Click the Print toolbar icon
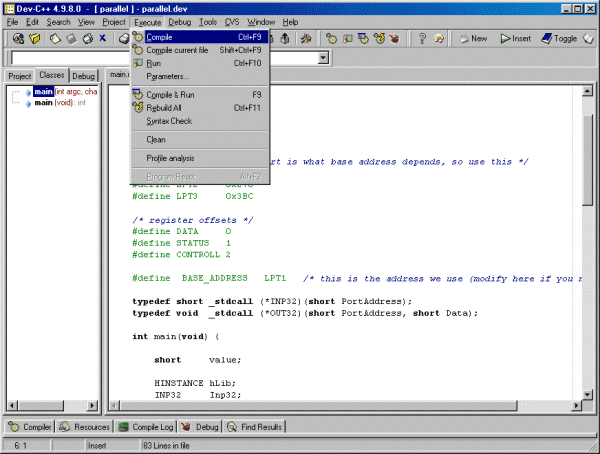This screenshot has height=454, width=600. (x=124, y=38)
